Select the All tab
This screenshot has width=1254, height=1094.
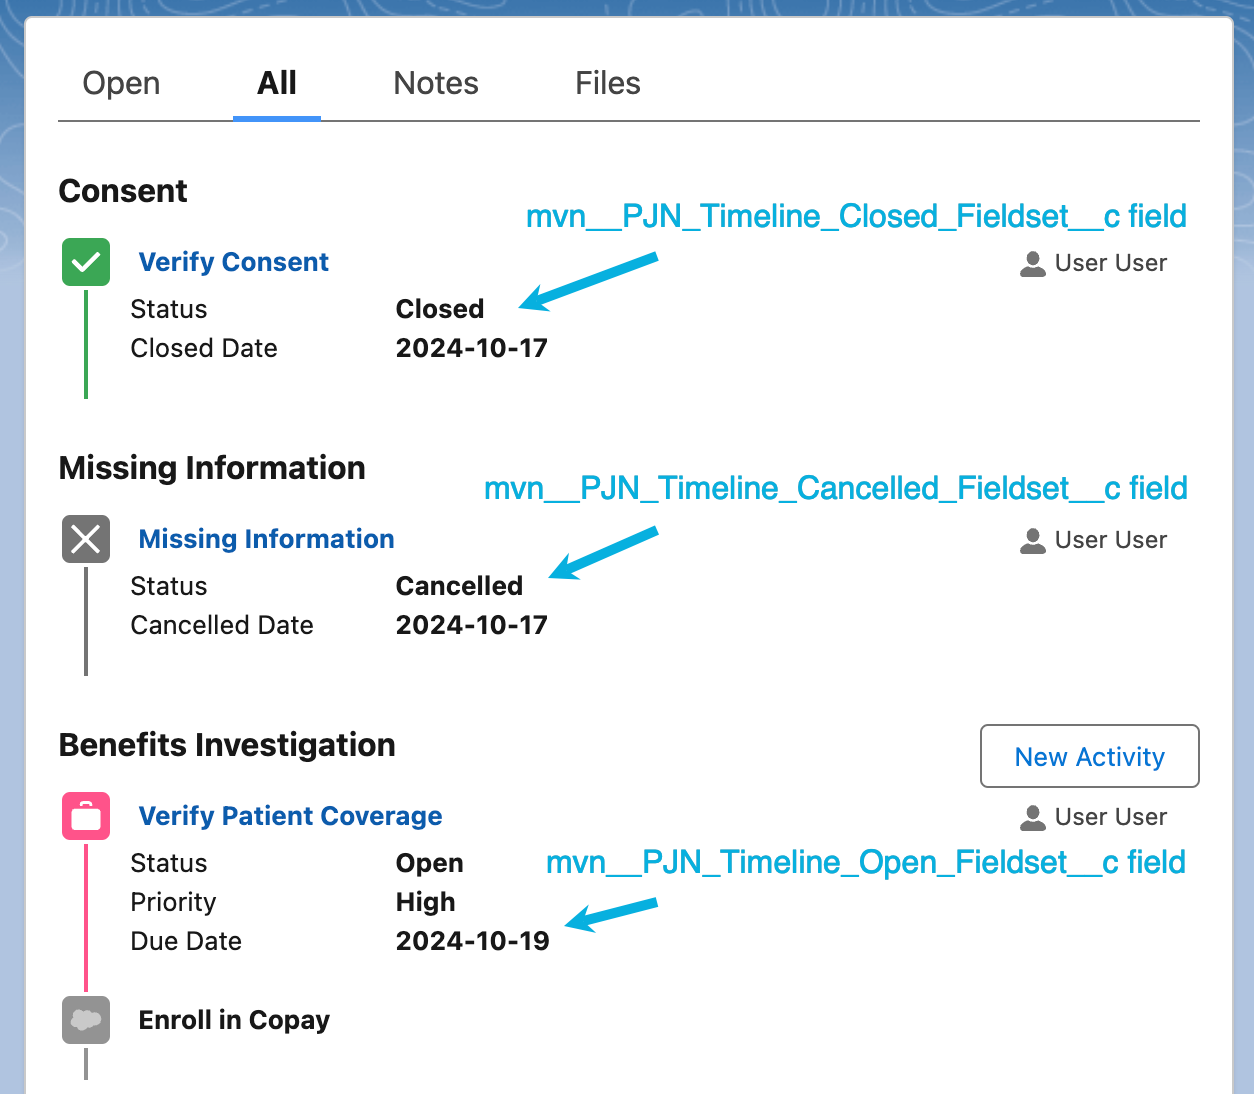(x=277, y=83)
